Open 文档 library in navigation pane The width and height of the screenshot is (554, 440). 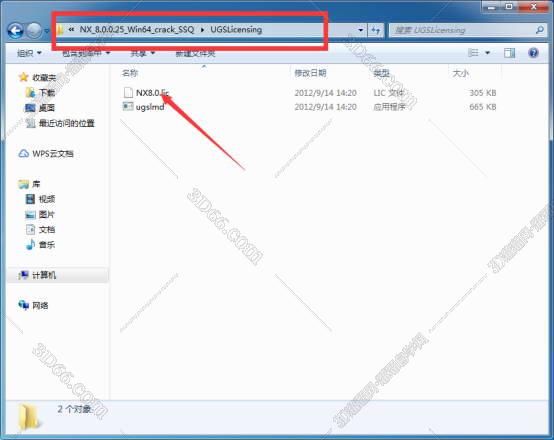coord(47,230)
